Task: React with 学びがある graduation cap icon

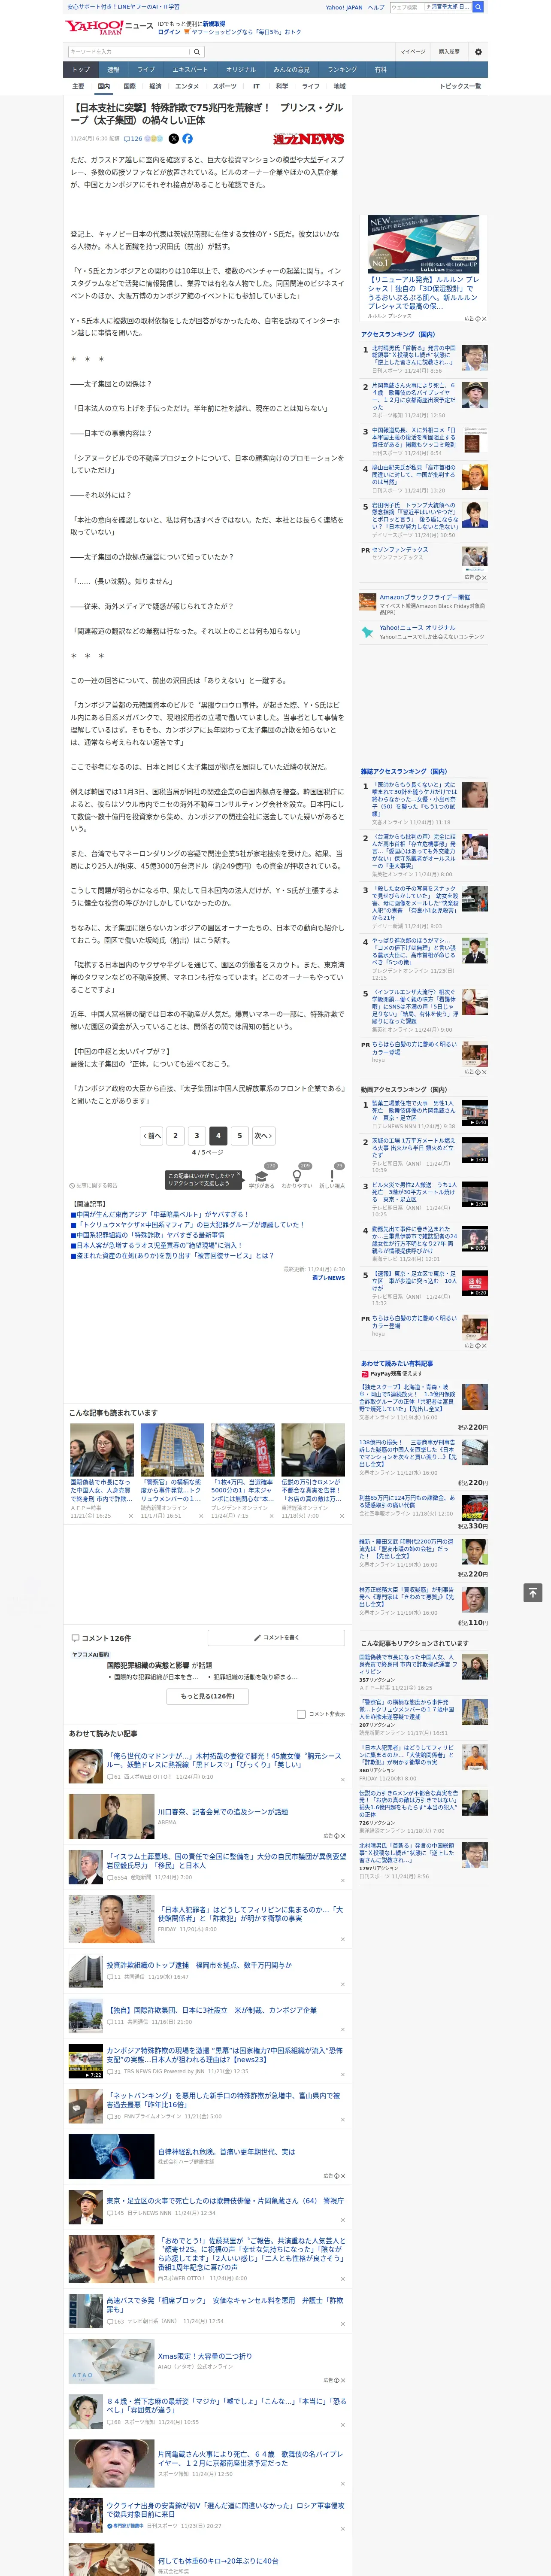Action: coord(262,1176)
